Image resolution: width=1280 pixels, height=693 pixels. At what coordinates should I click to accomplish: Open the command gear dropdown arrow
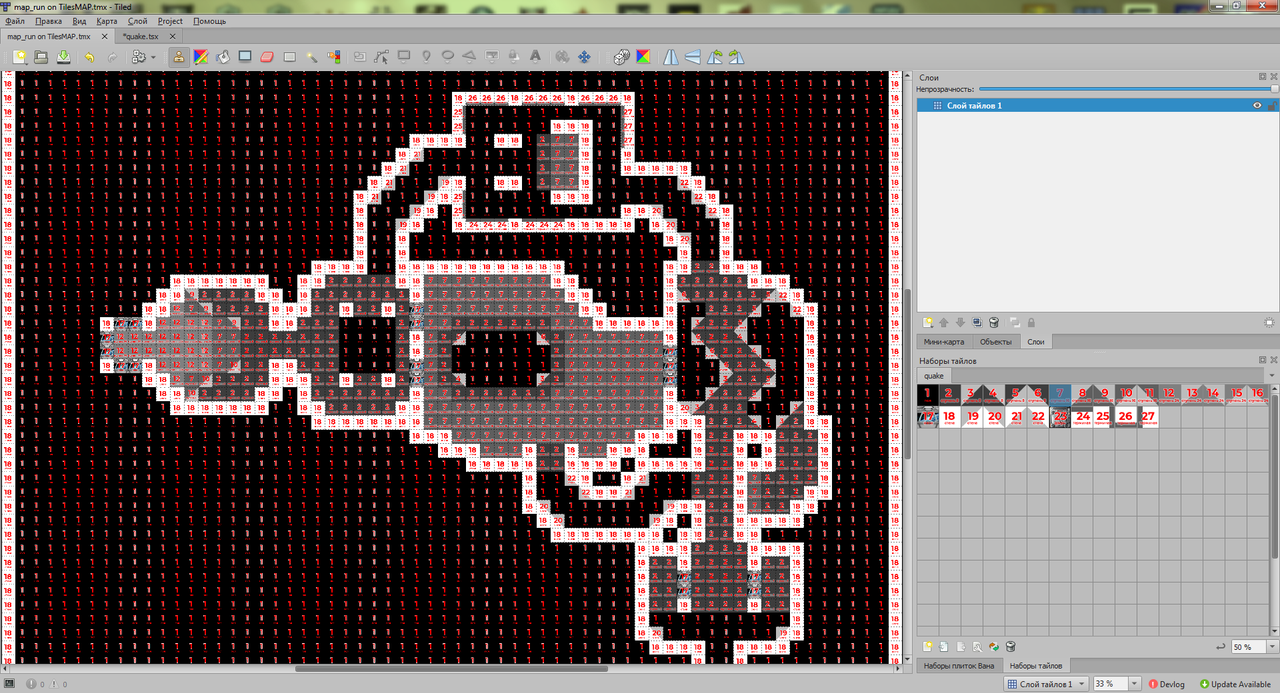coord(153,57)
